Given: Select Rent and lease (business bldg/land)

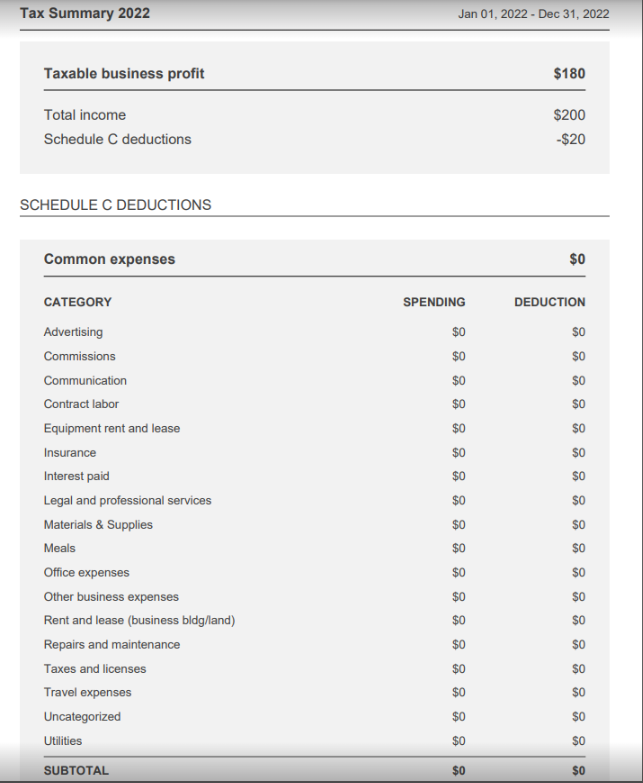Looking at the screenshot, I should click(139, 620).
